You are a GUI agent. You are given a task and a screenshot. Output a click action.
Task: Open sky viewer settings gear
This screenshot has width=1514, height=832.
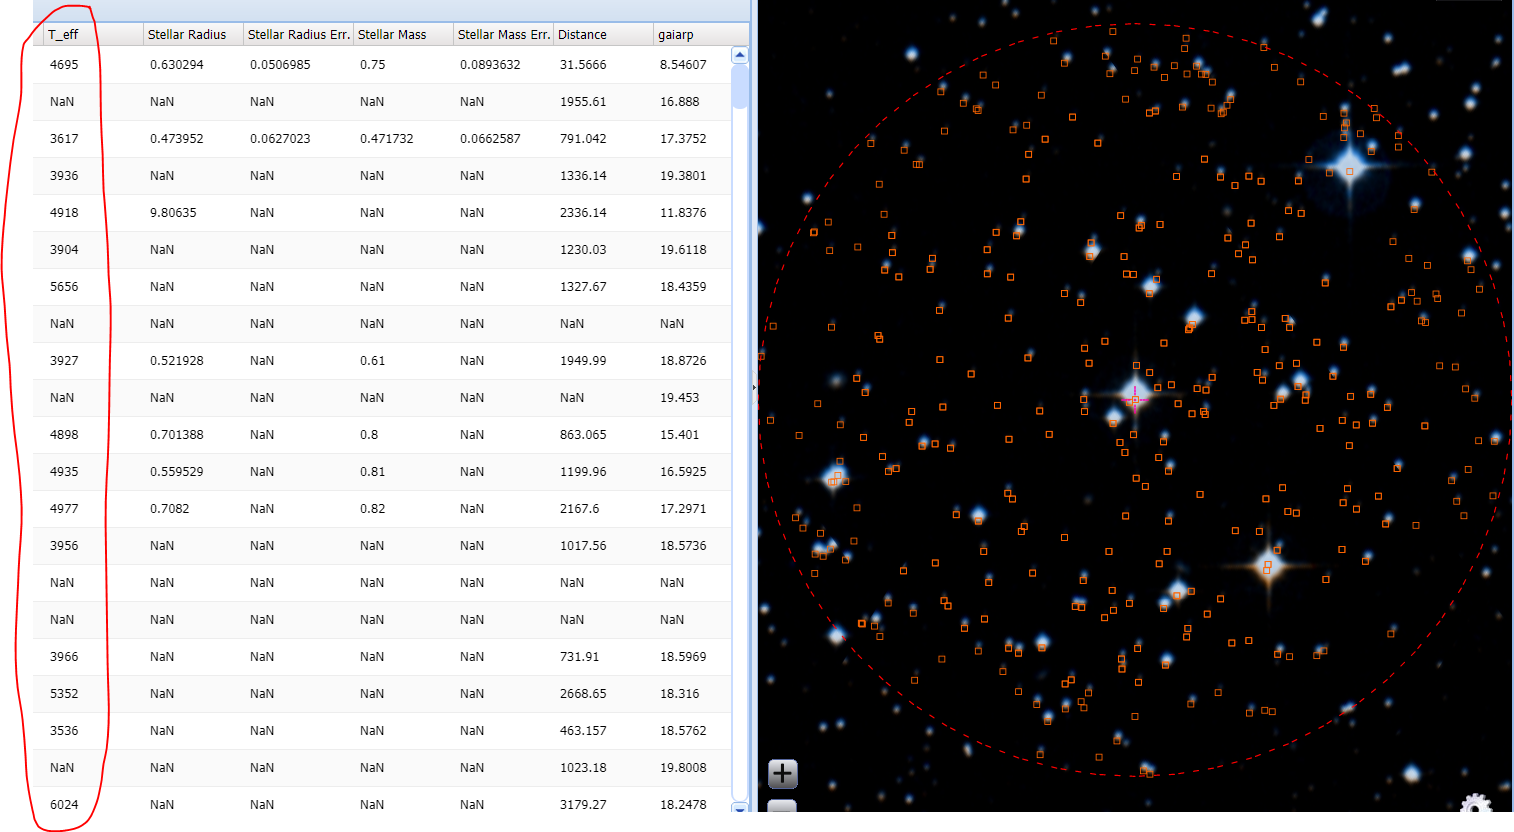[1476, 804]
